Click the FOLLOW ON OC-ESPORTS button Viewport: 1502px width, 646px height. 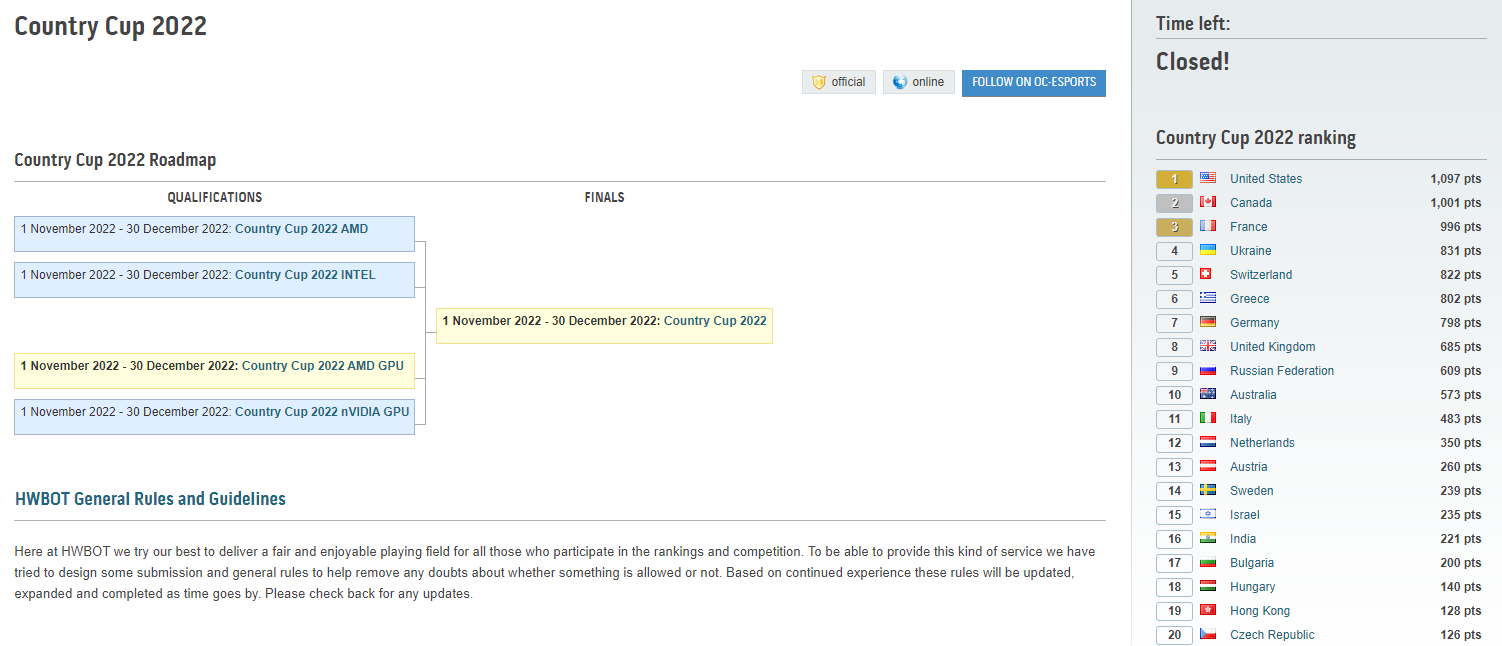[1034, 82]
